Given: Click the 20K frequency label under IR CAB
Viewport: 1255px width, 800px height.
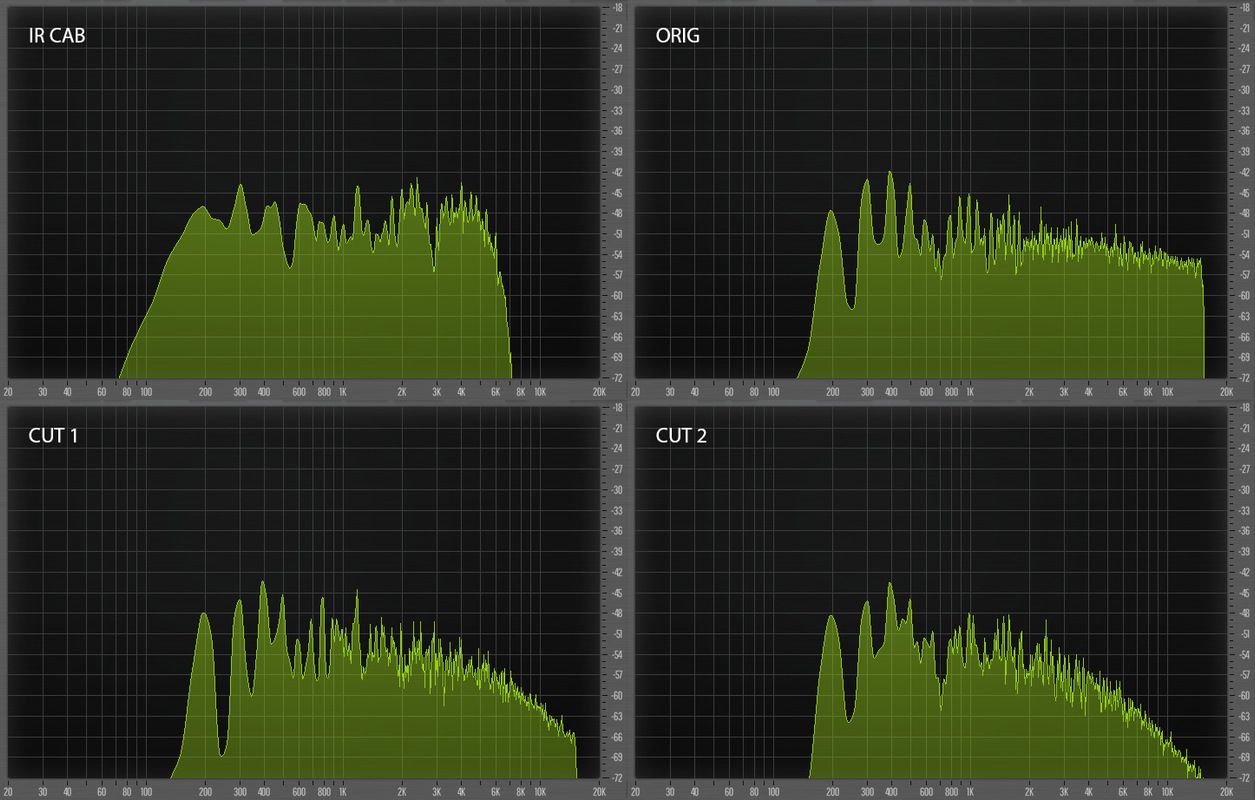Looking at the screenshot, I should 598,393.
